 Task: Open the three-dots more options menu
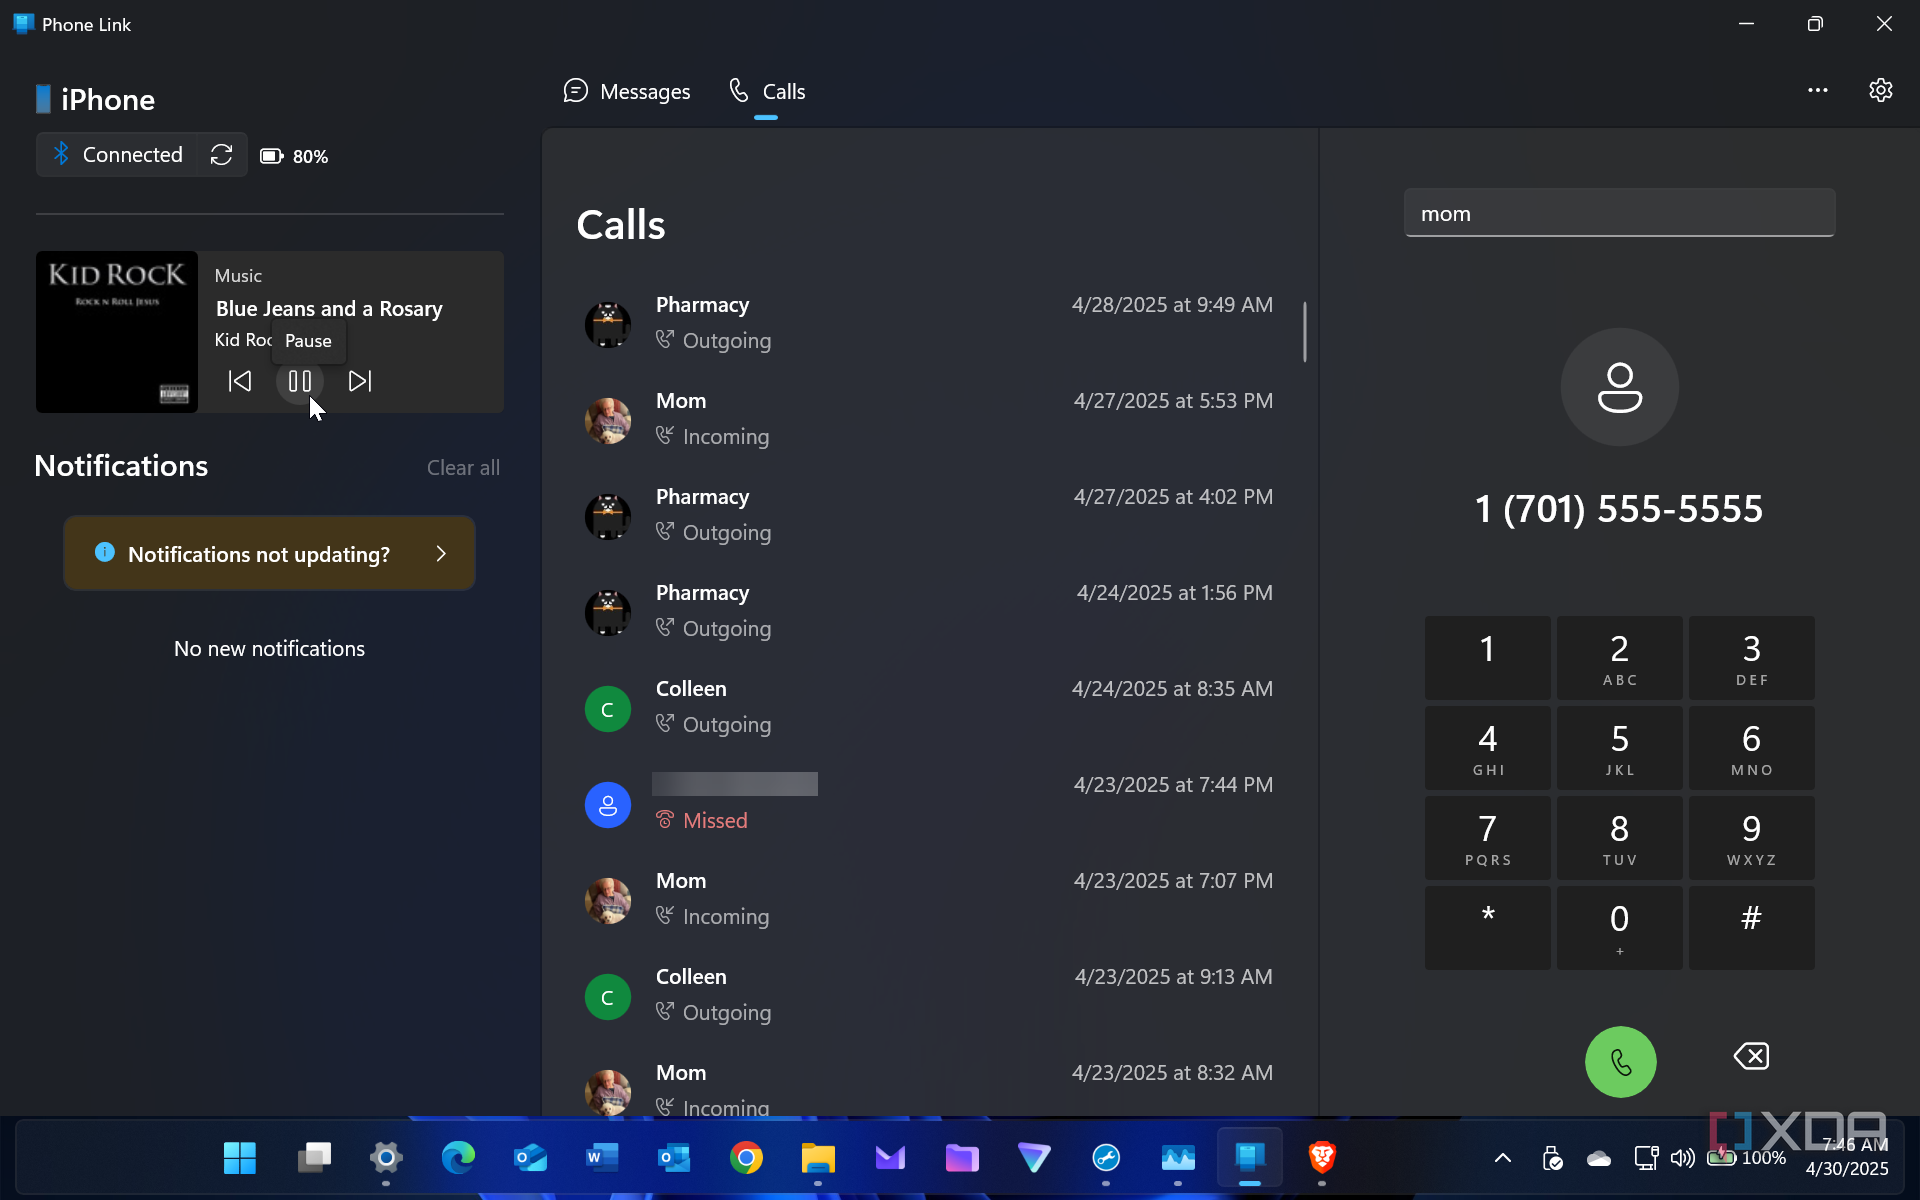coord(1817,90)
